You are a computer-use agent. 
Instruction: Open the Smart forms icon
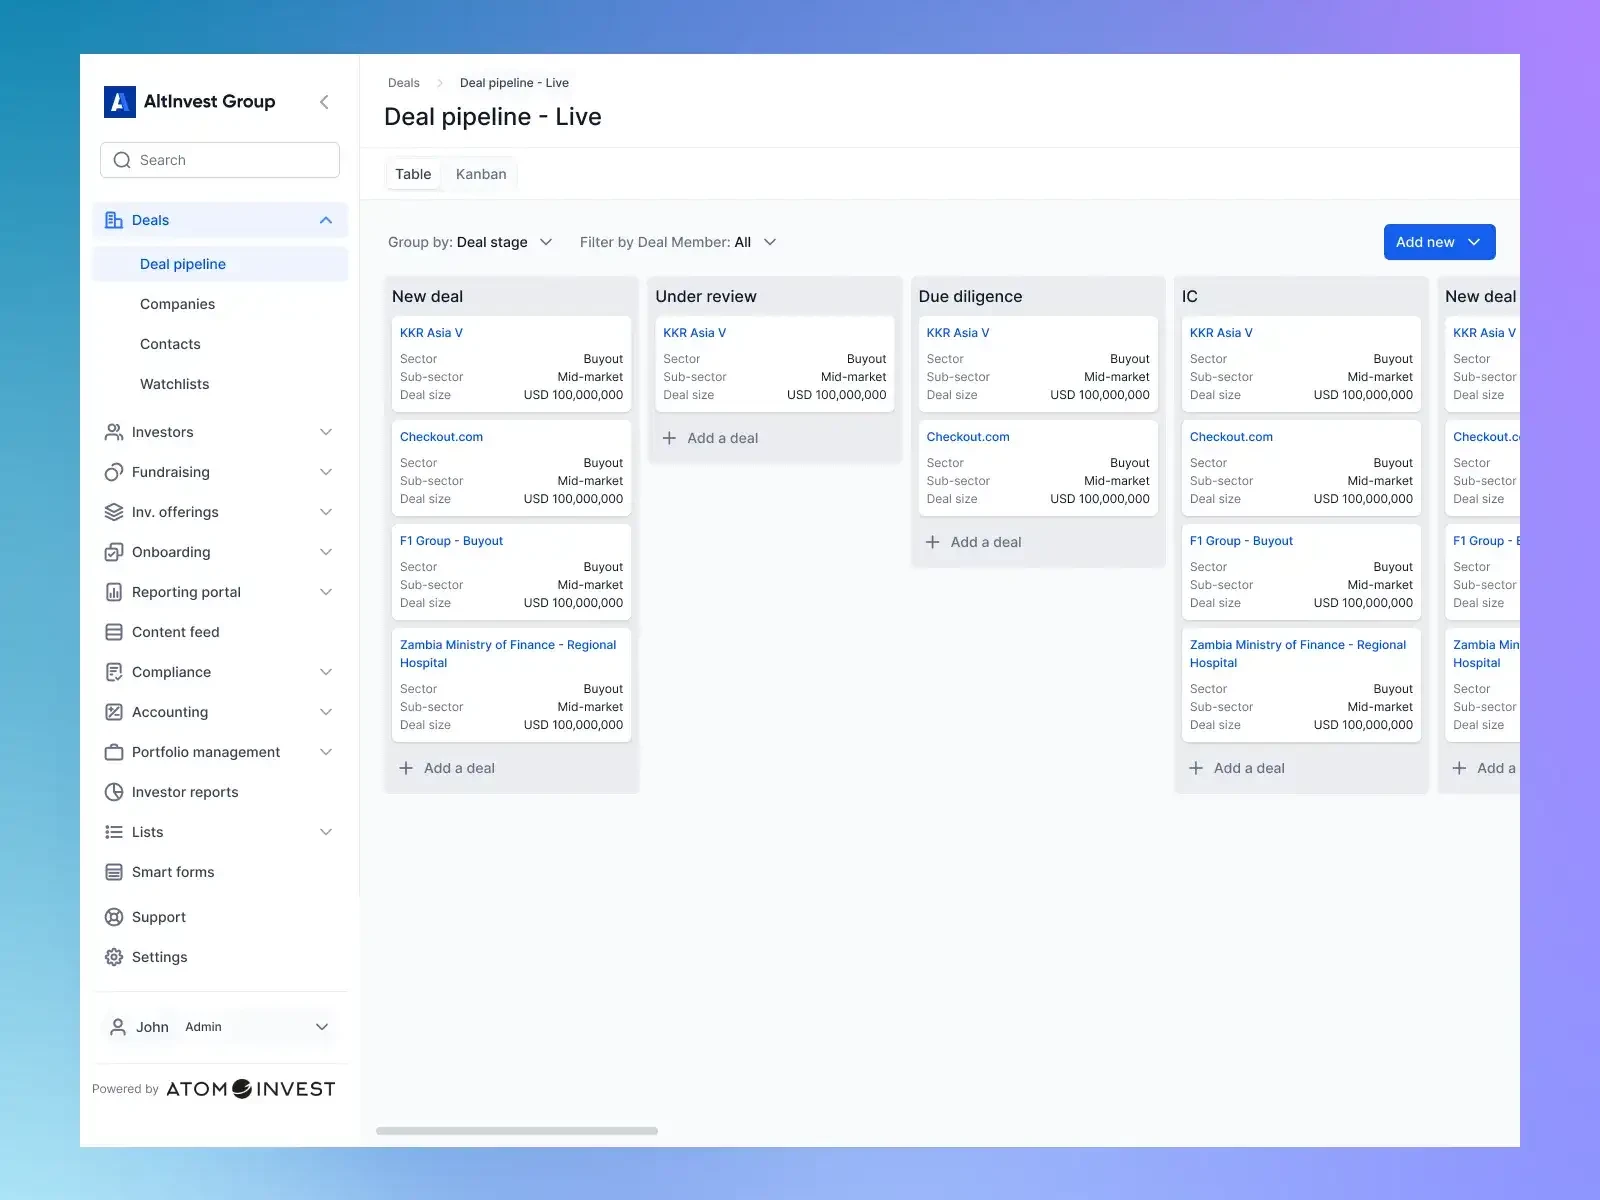pyautogui.click(x=113, y=871)
